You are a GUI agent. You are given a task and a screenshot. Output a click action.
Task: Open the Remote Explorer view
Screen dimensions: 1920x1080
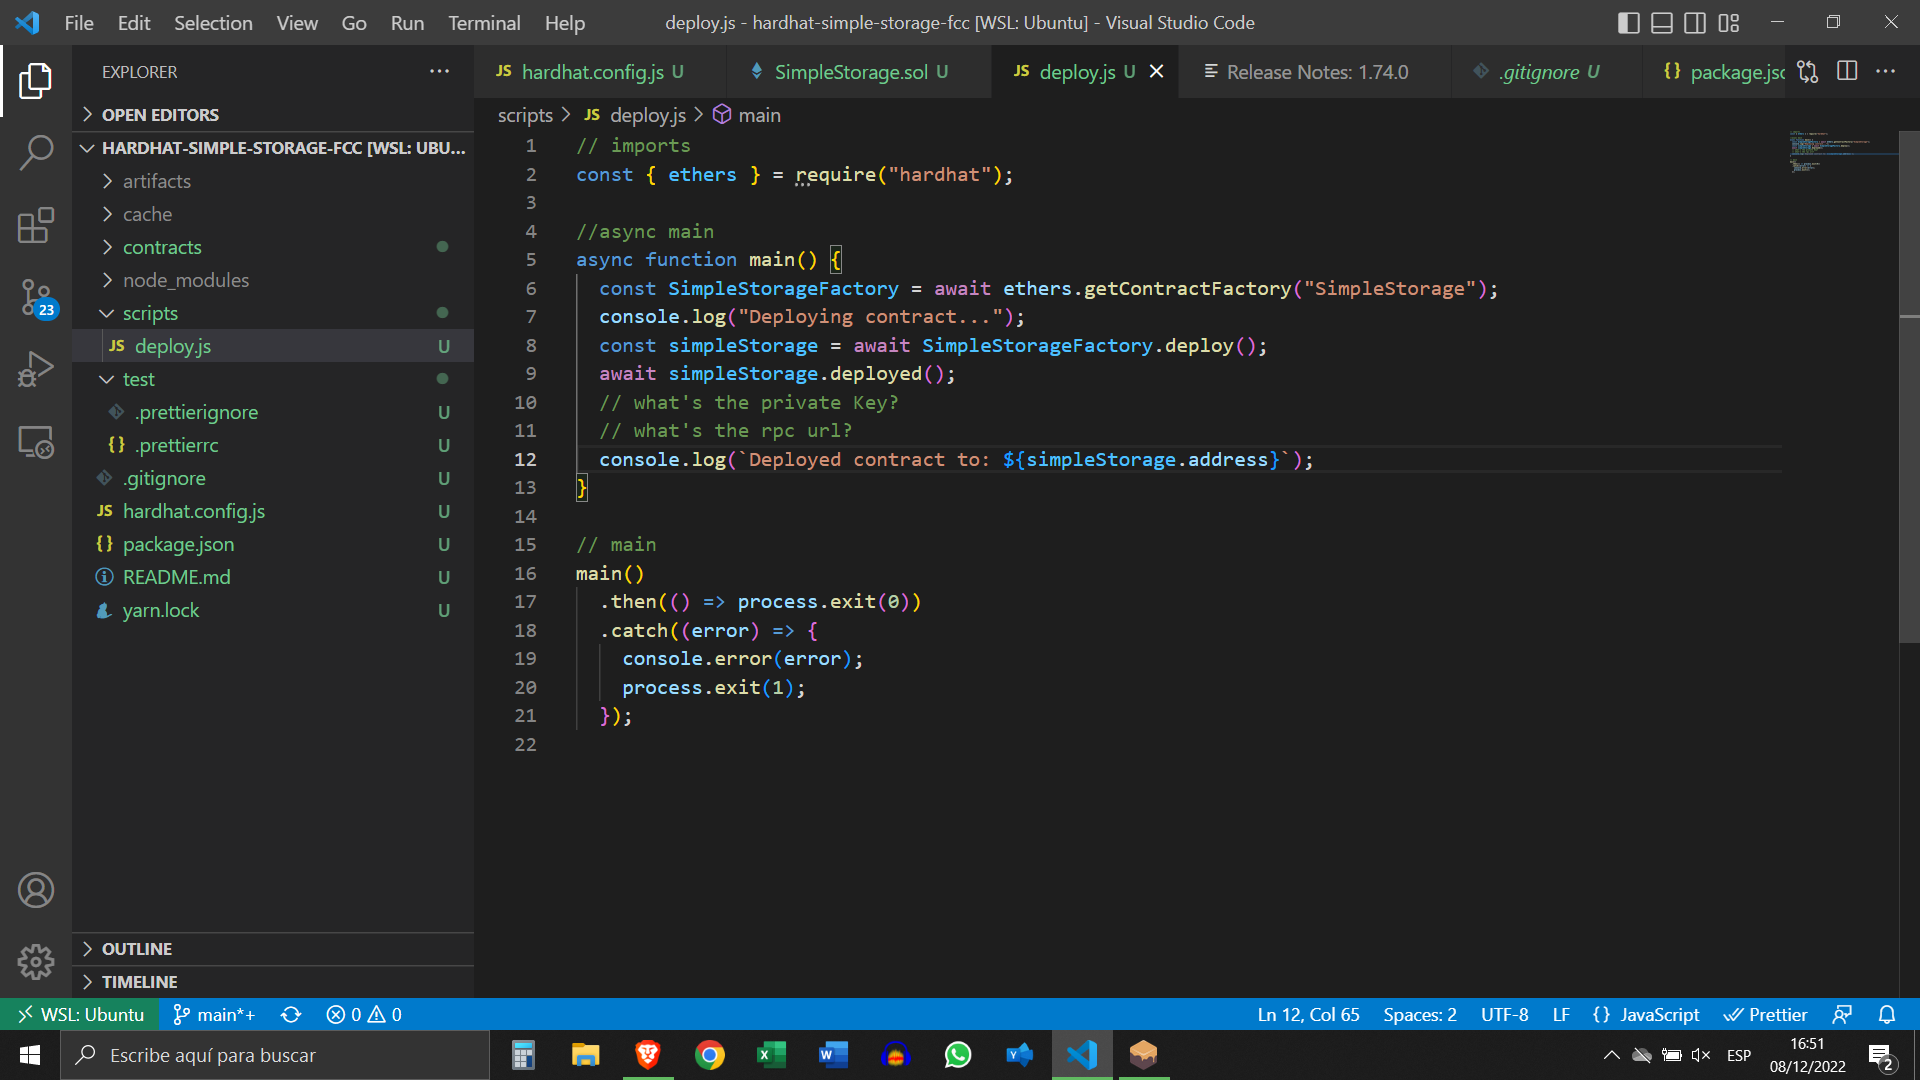pos(36,442)
